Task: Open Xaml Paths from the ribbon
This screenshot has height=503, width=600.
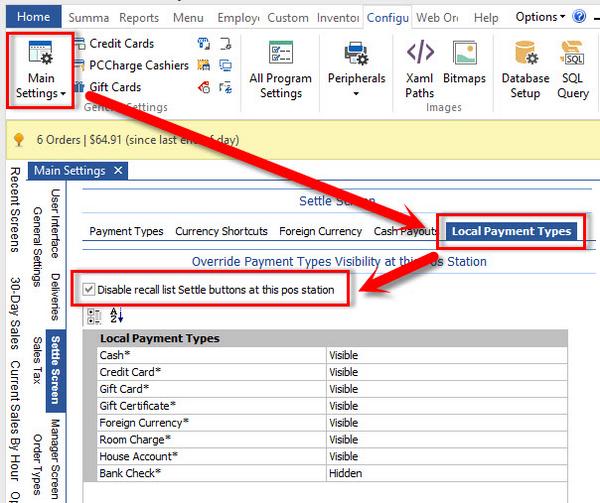Action: pyautogui.click(x=420, y=70)
